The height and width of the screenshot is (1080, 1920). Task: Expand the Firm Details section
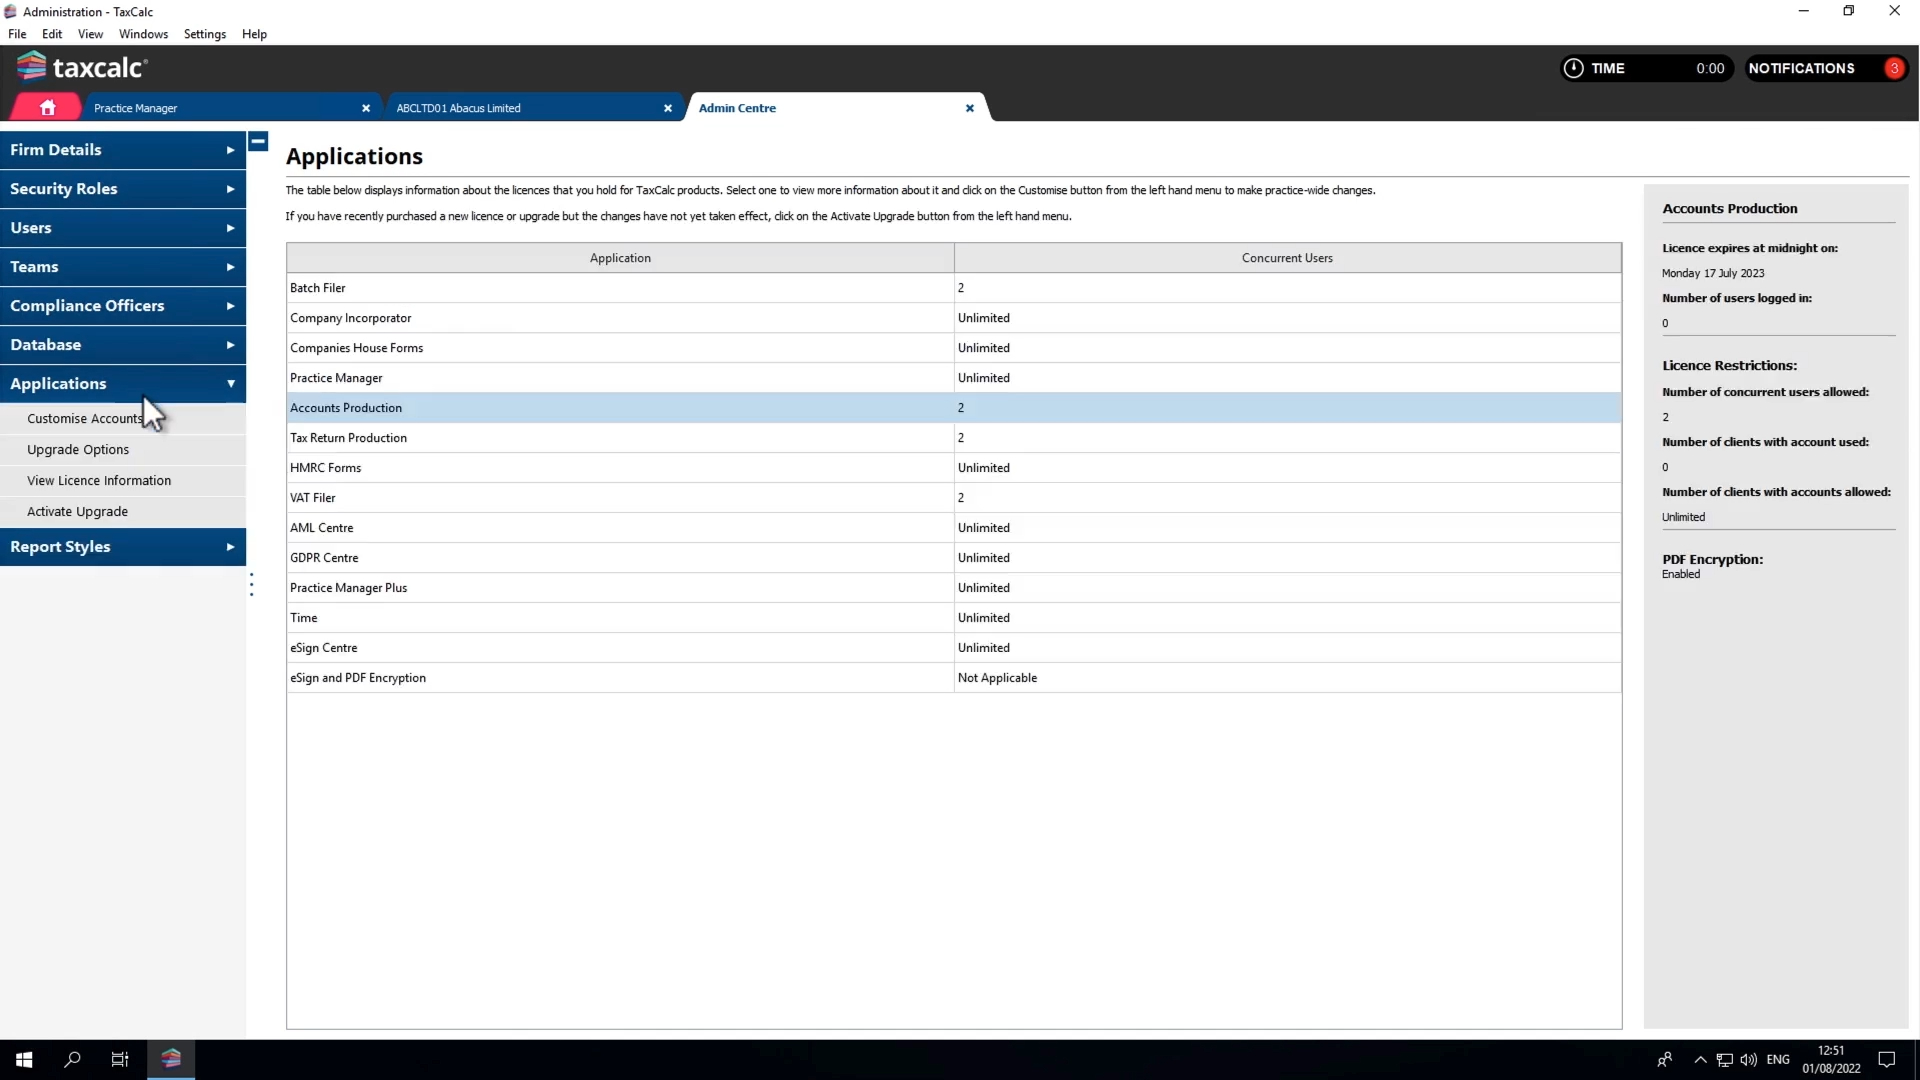(x=123, y=150)
